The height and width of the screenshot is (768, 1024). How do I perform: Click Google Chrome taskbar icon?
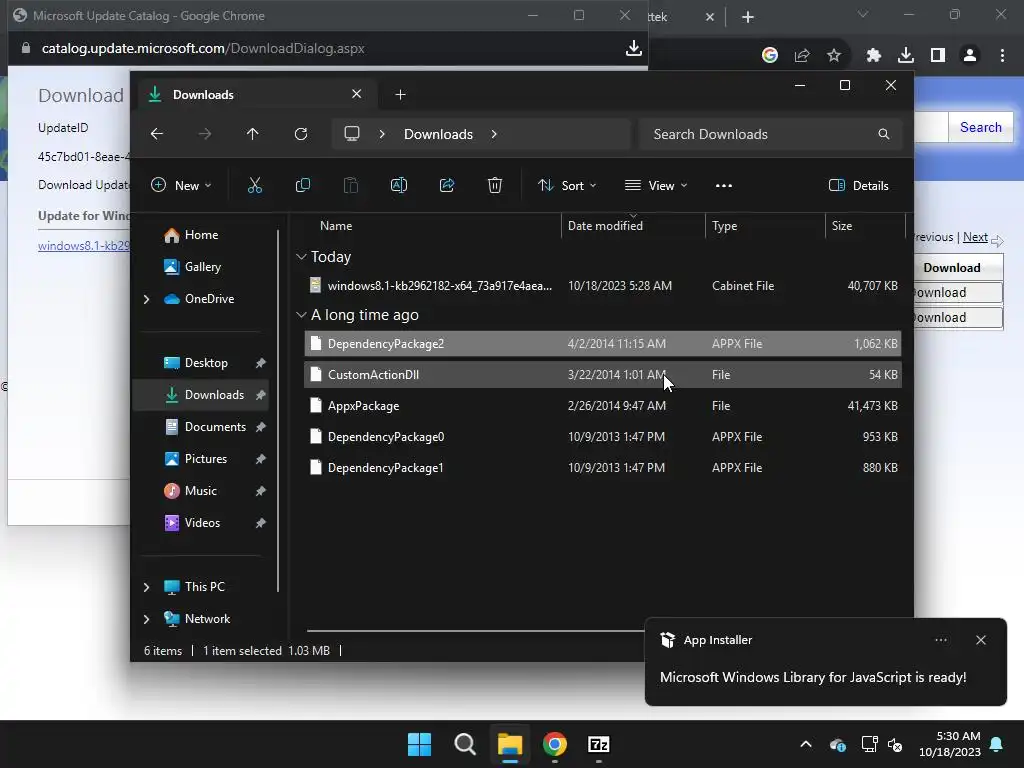coord(554,744)
